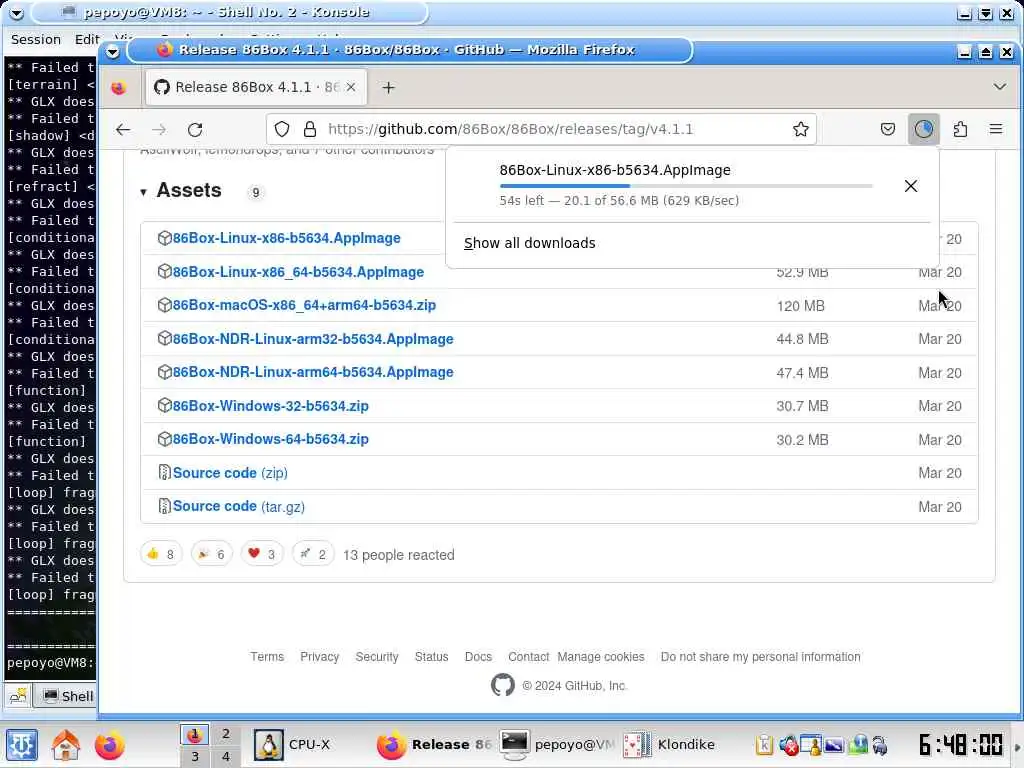The width and height of the screenshot is (1024, 768).
Task: Switch to virtual desktop 3
Action: pos(195,757)
